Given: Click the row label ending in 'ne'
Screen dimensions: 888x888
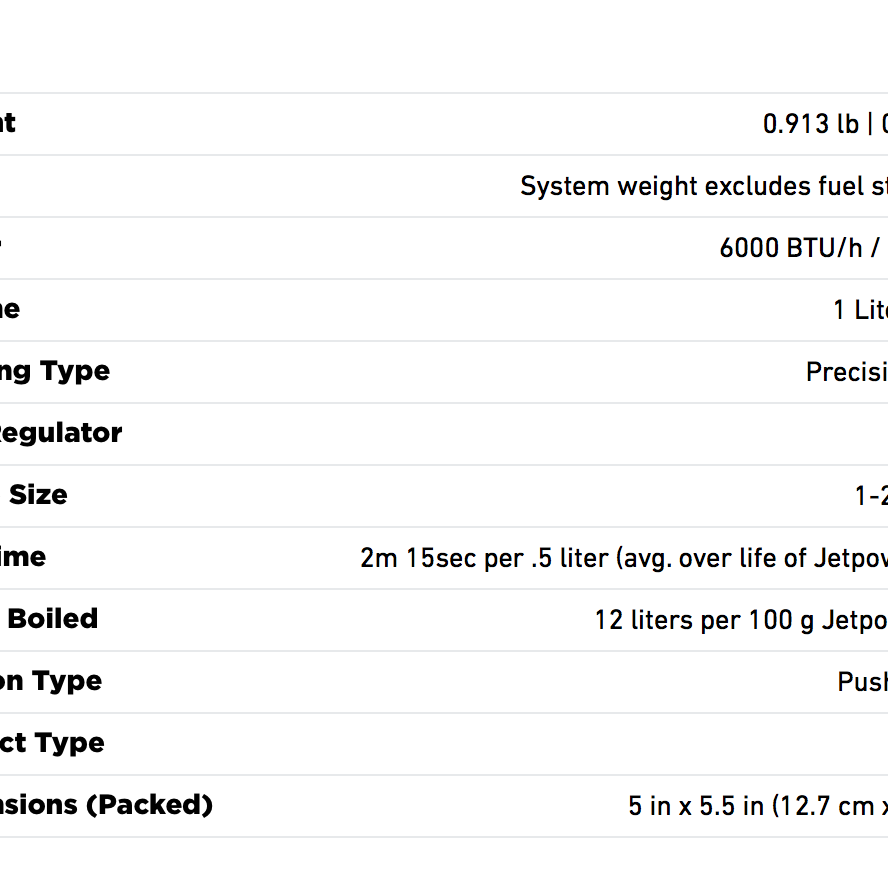Looking at the screenshot, I should [x=10, y=309].
